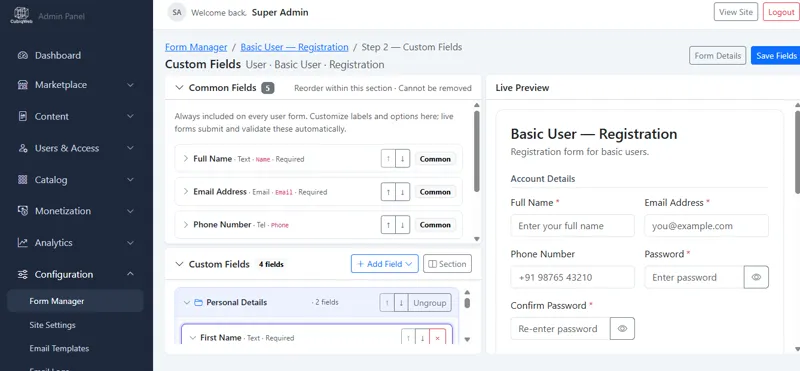This screenshot has height=371, width=800.
Task: Open Form Manager in sidebar
Action: (x=76, y=301)
